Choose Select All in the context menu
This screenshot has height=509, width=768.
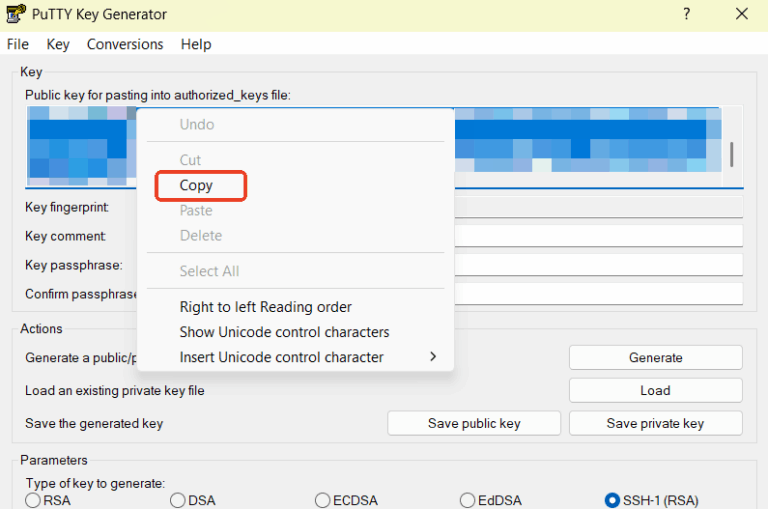(295, 271)
